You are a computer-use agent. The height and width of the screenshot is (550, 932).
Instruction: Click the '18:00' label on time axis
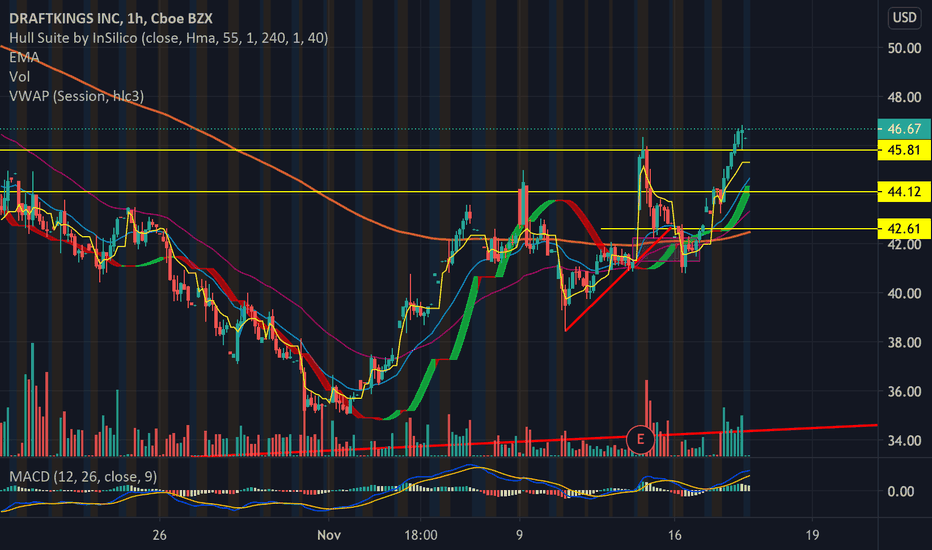click(421, 535)
